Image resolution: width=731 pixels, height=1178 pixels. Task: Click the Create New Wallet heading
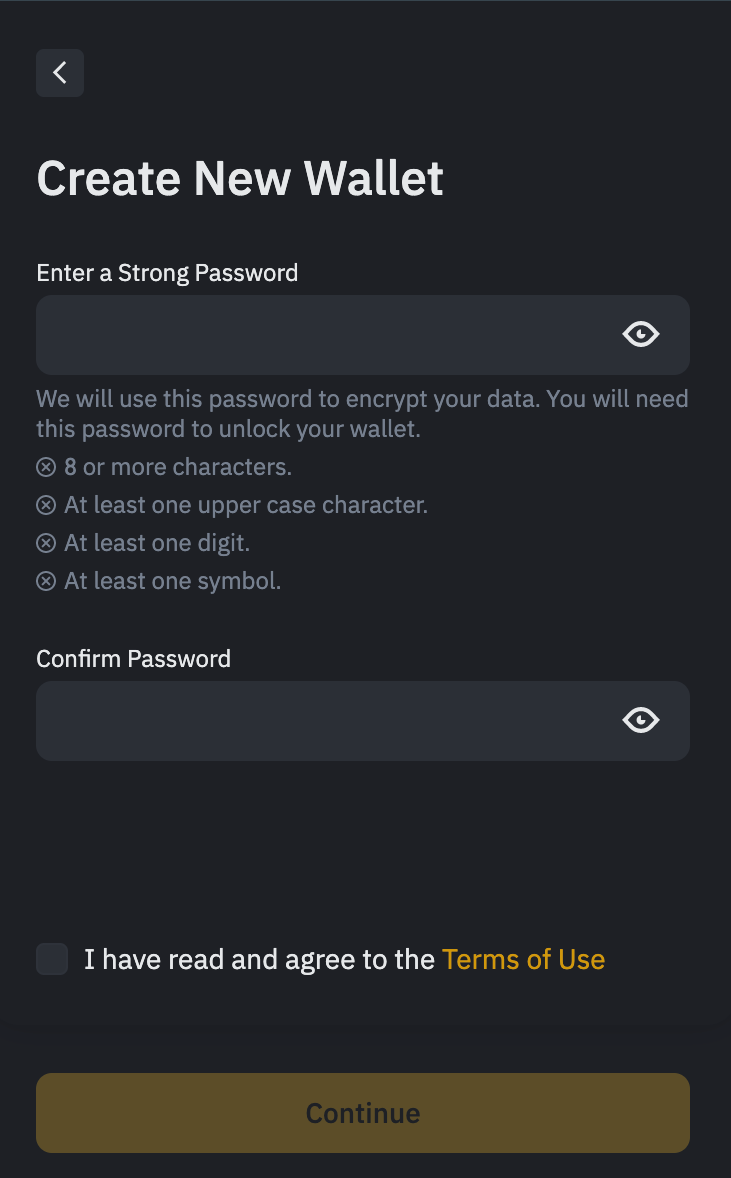click(240, 178)
